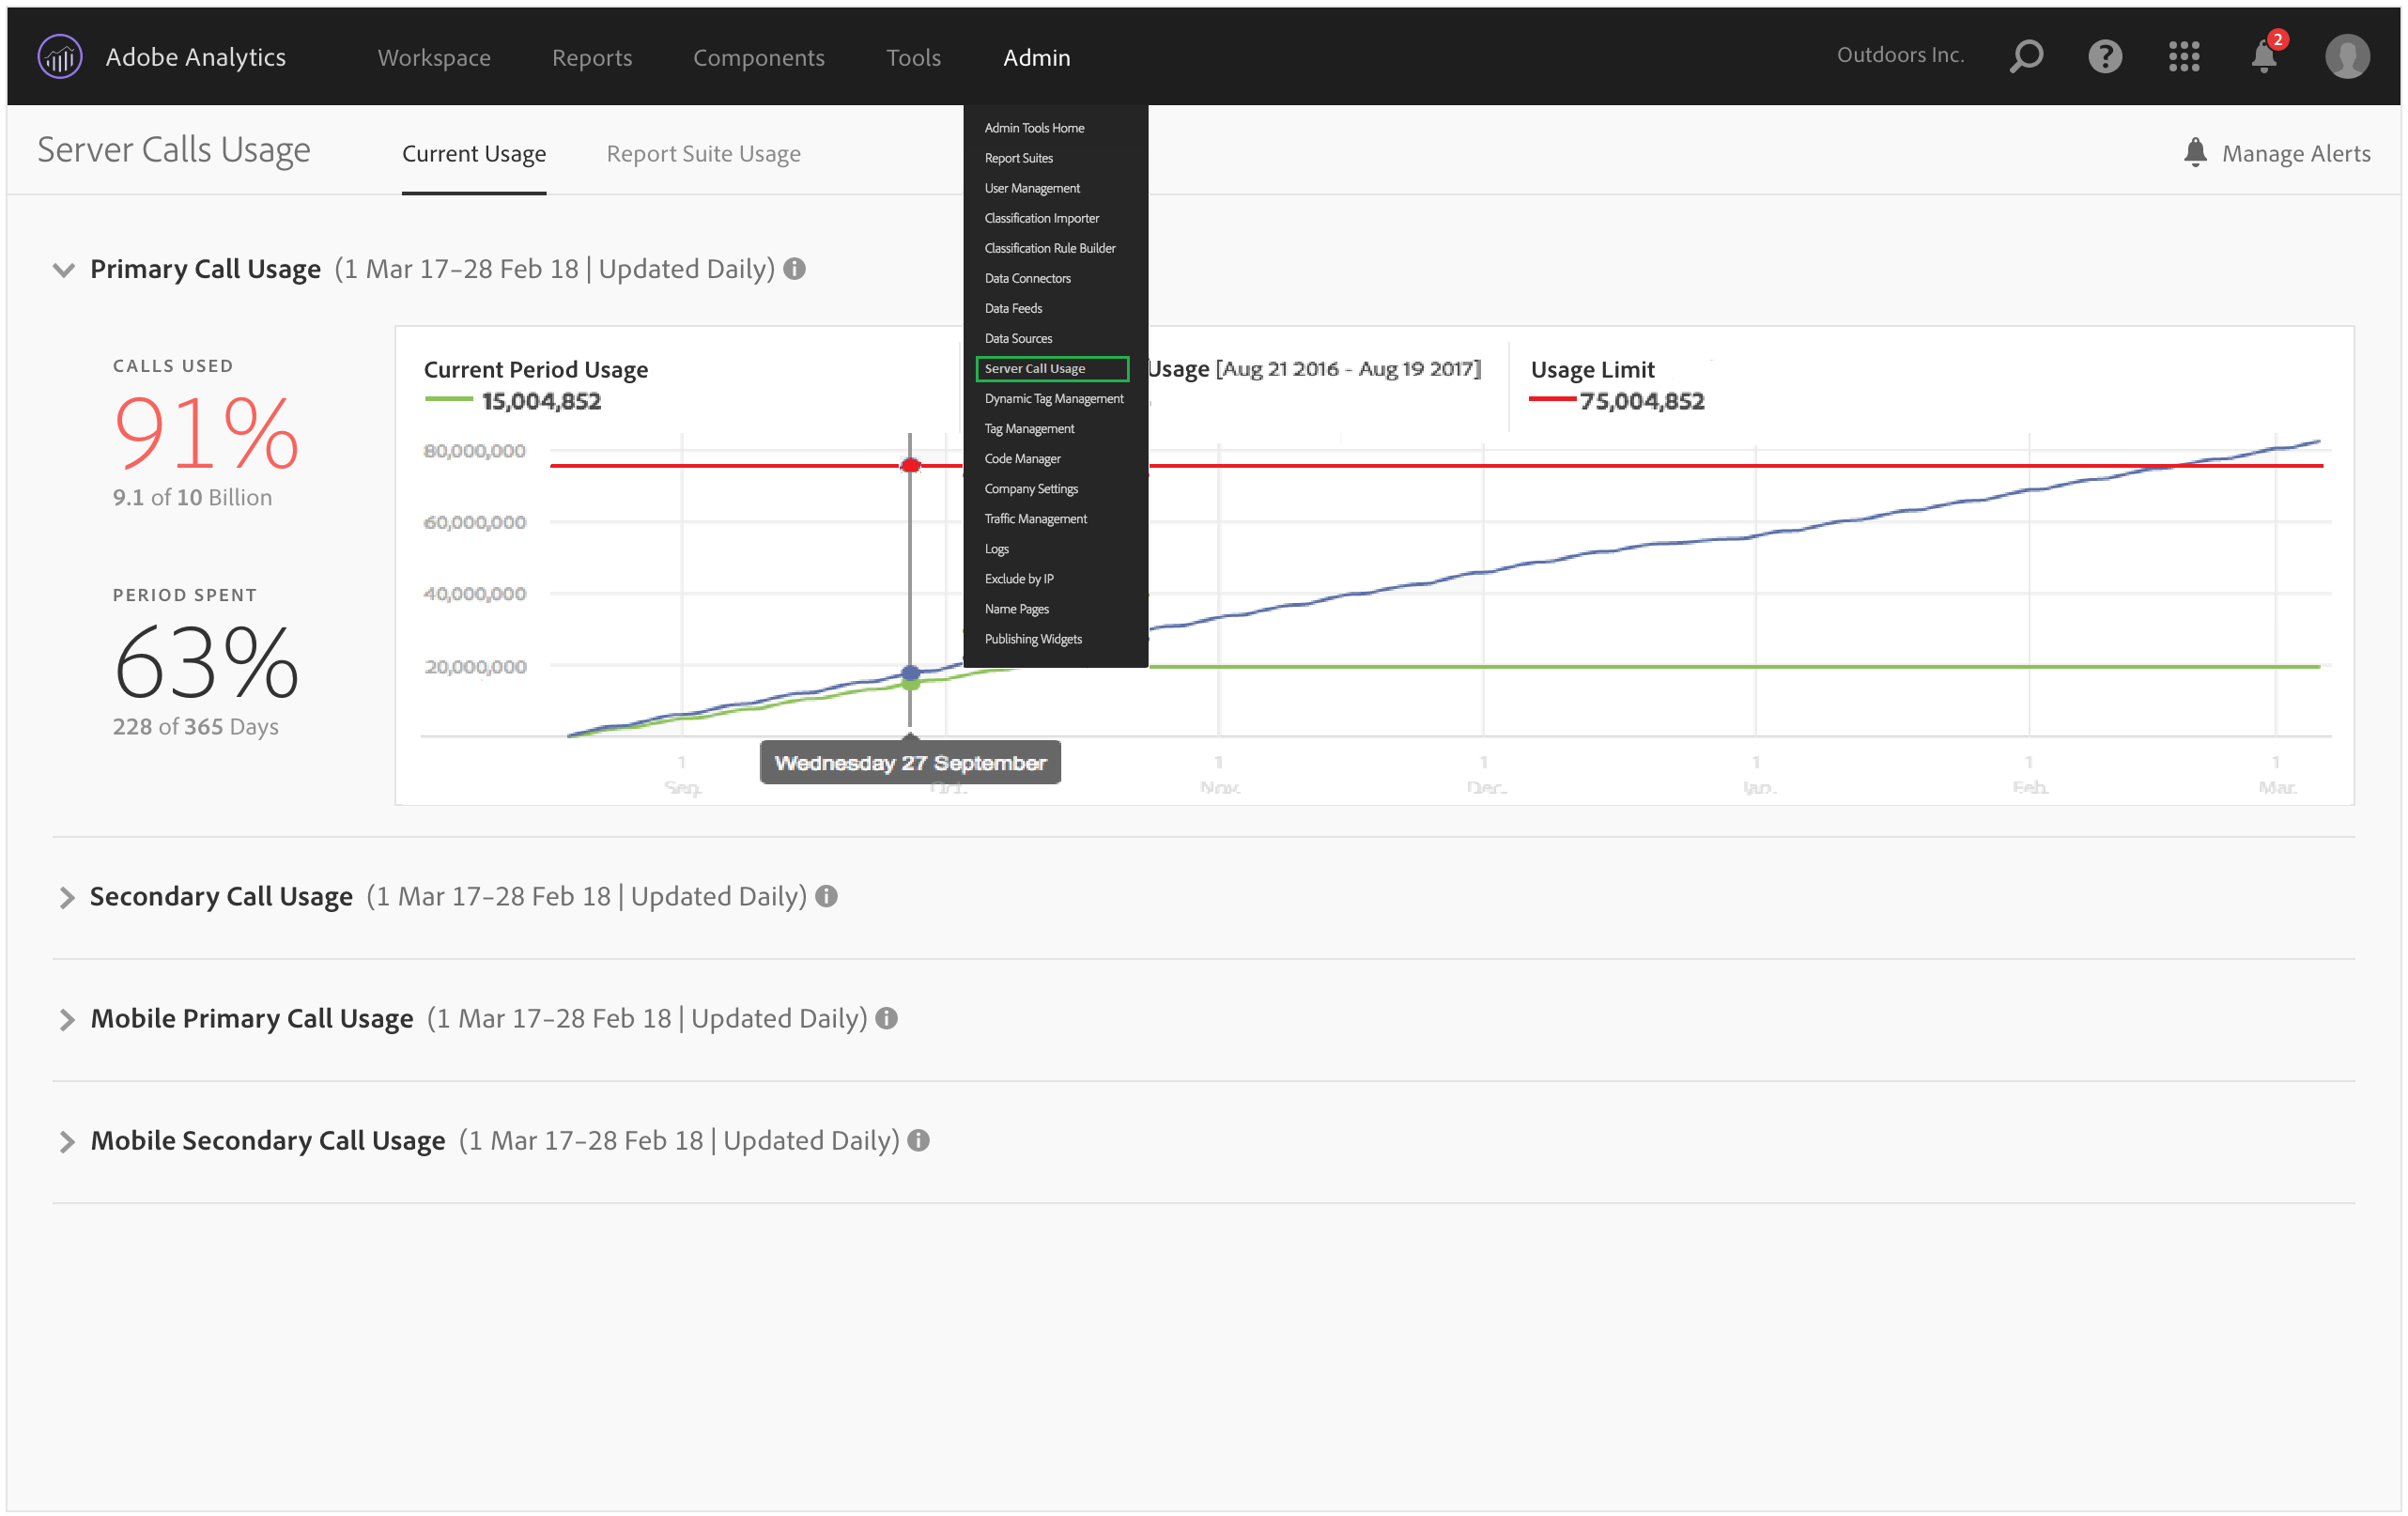Click the Adobe Analytics logo icon
The height and width of the screenshot is (1516, 2408).
60,57
